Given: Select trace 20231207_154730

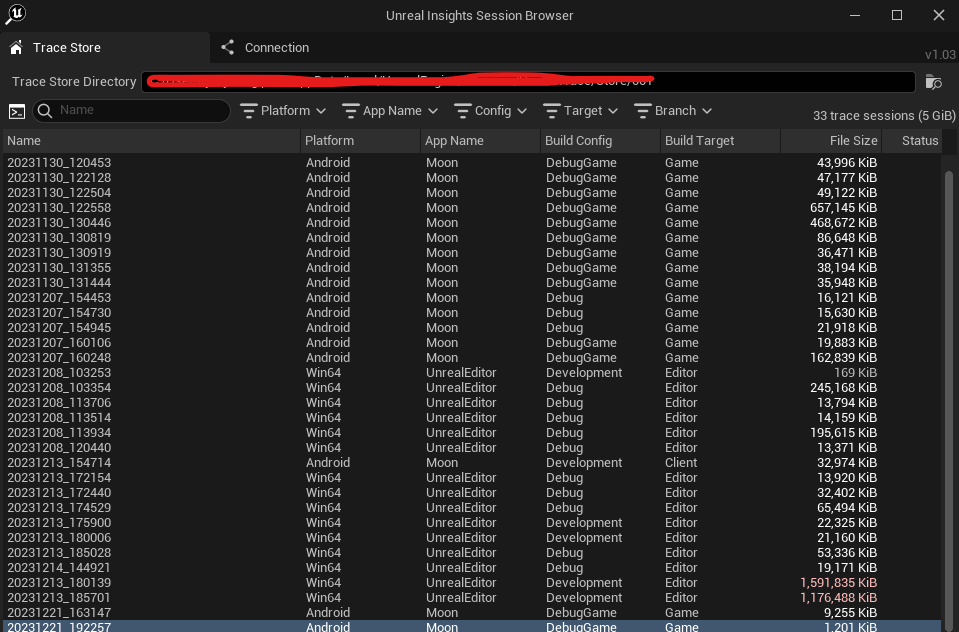Looking at the screenshot, I should point(472,313).
